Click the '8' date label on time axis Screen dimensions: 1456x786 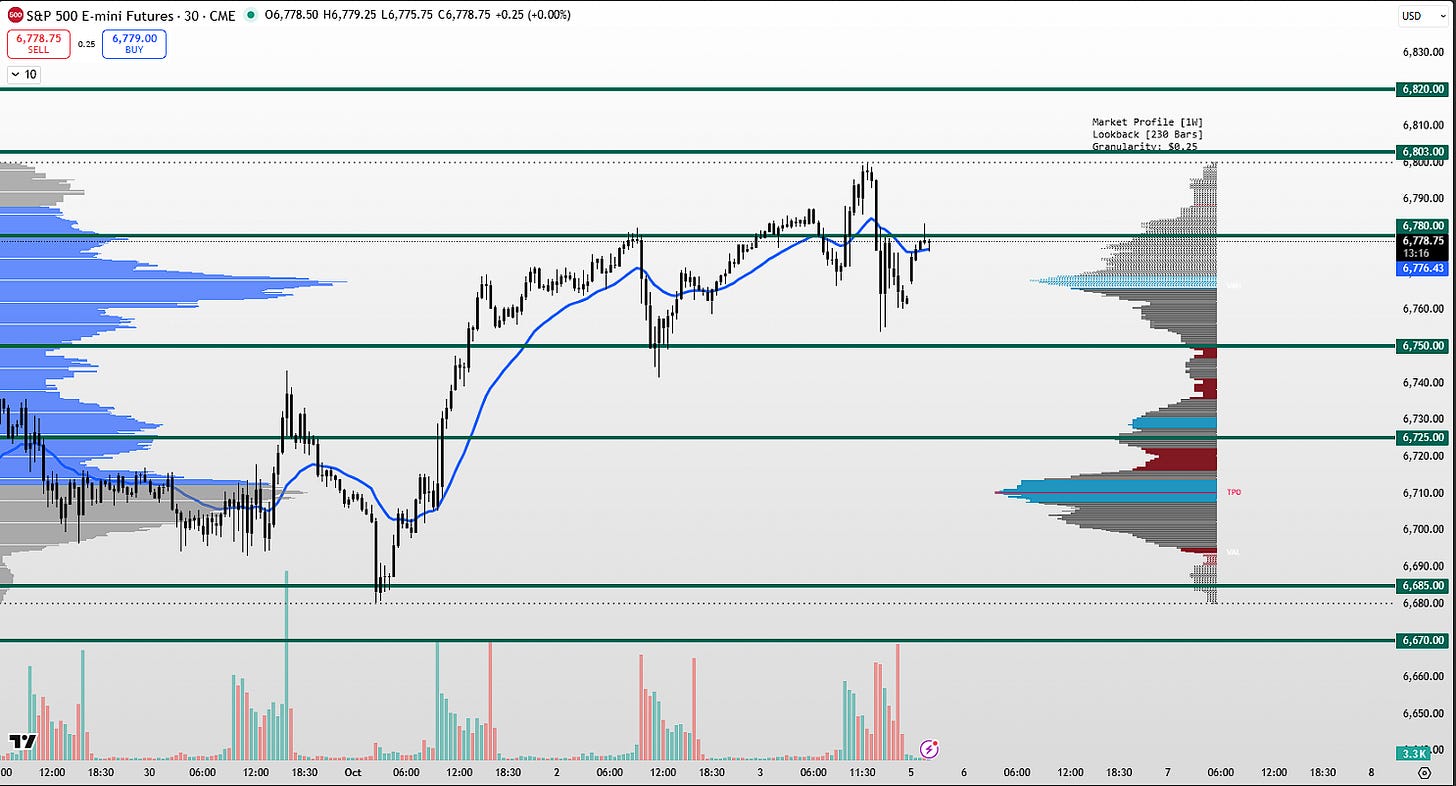1371,772
